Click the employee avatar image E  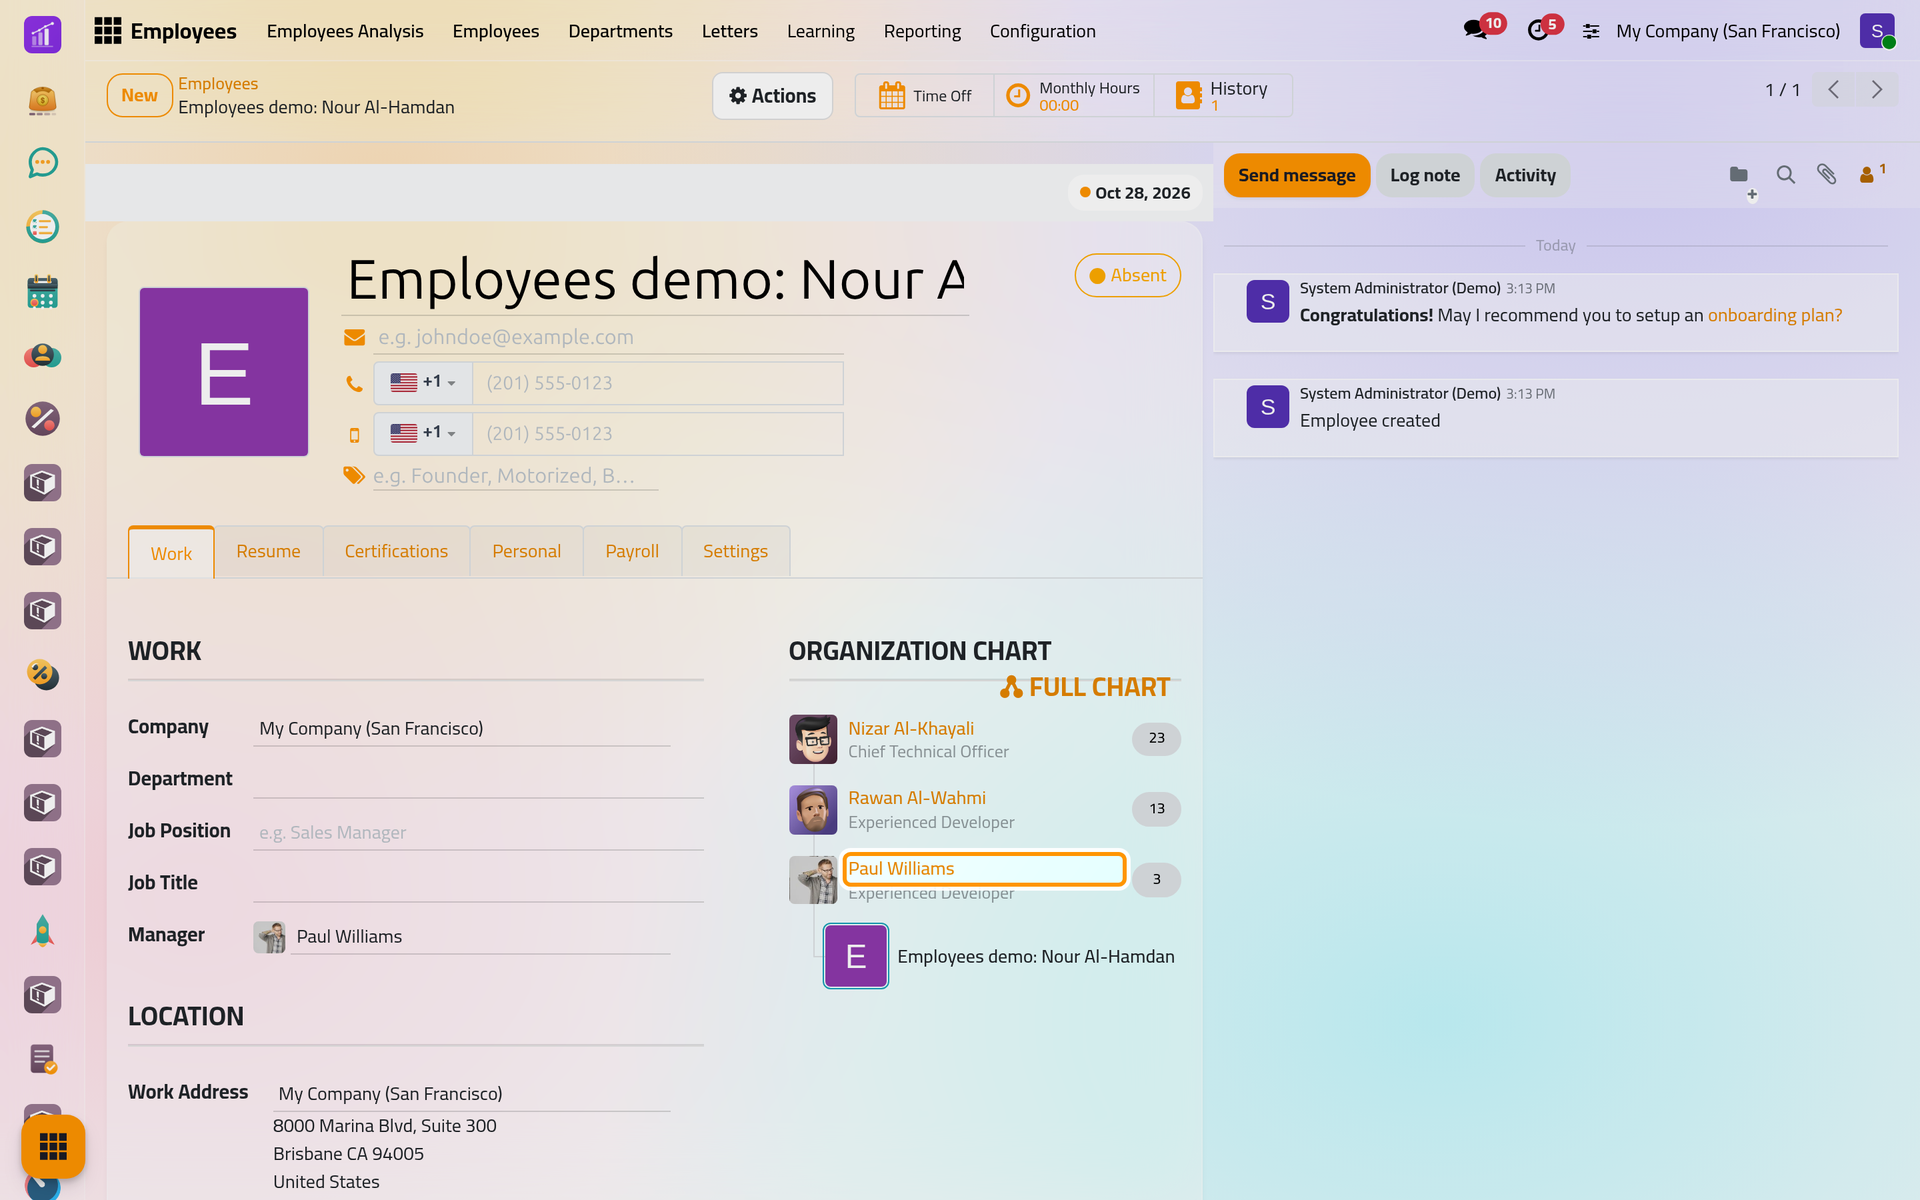224,372
